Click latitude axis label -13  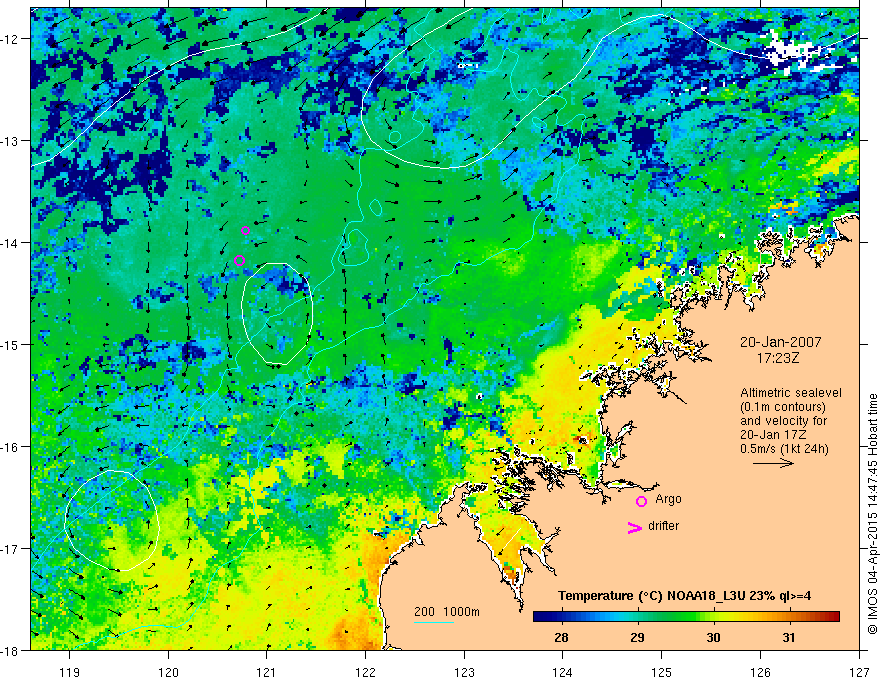(10, 141)
